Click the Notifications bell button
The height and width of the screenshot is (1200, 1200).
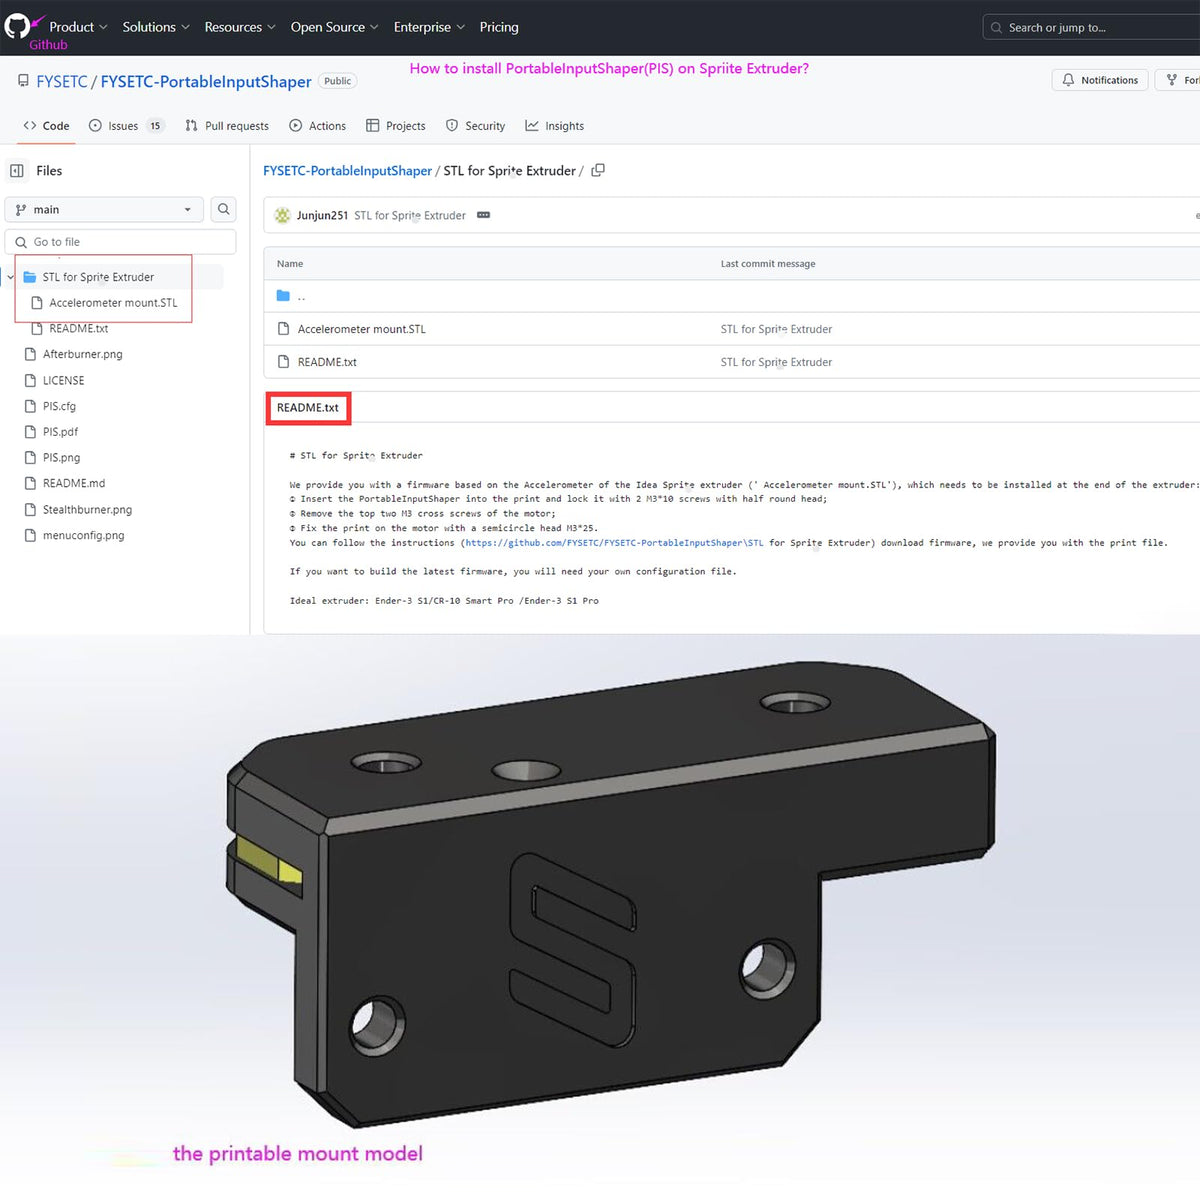pos(1099,80)
